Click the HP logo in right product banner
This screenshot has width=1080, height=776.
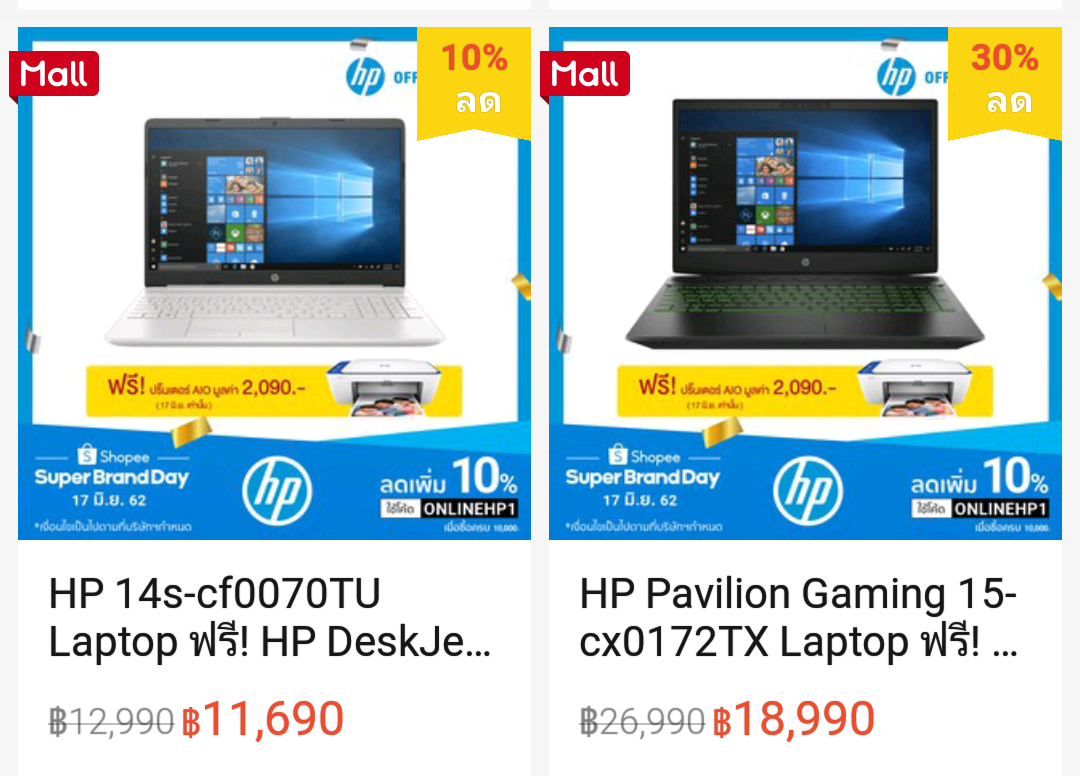click(808, 490)
